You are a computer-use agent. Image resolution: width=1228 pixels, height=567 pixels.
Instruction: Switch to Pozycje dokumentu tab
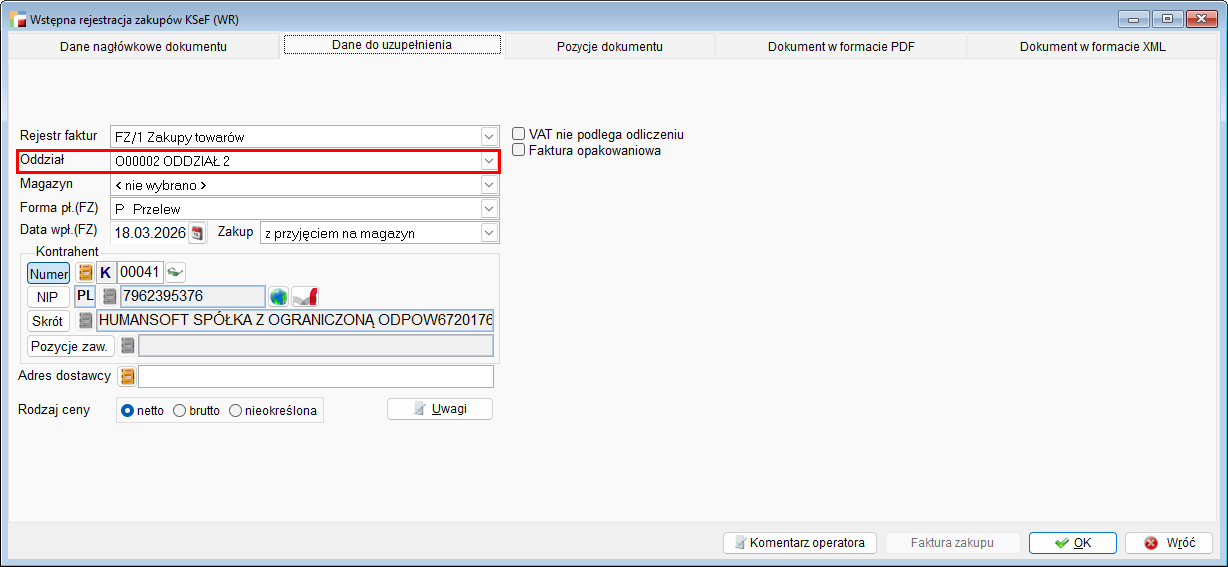point(609,47)
